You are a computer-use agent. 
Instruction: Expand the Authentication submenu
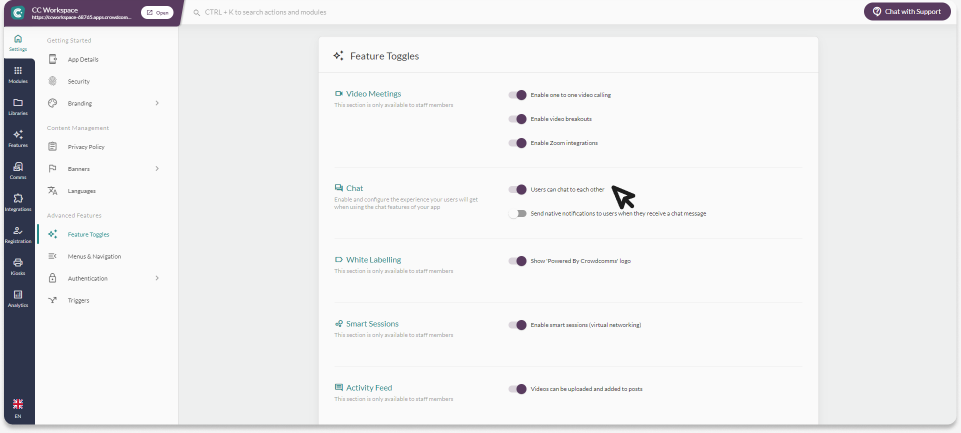coord(157,278)
